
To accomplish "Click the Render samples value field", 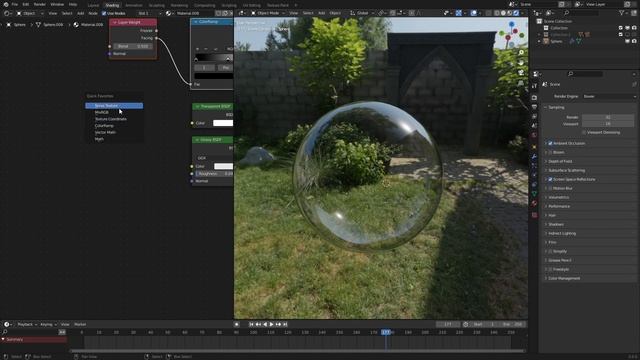I will click(608, 117).
